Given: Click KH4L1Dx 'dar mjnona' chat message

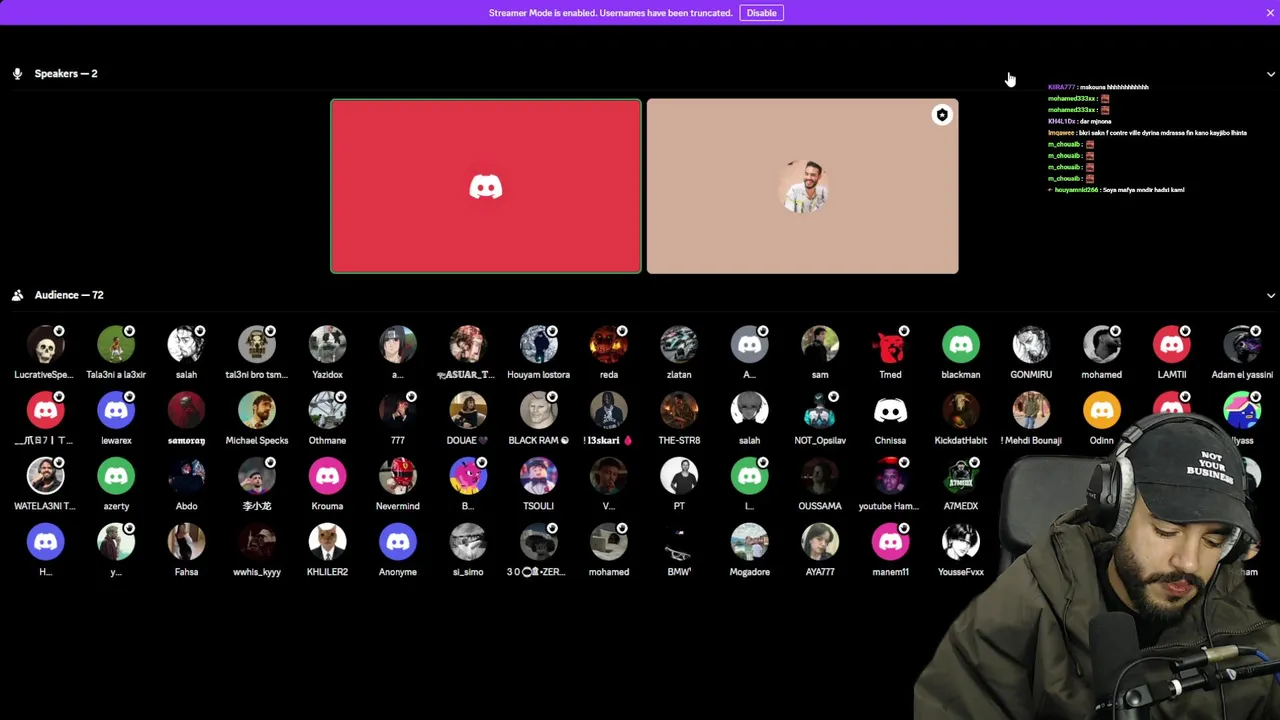Looking at the screenshot, I should coord(1079,121).
